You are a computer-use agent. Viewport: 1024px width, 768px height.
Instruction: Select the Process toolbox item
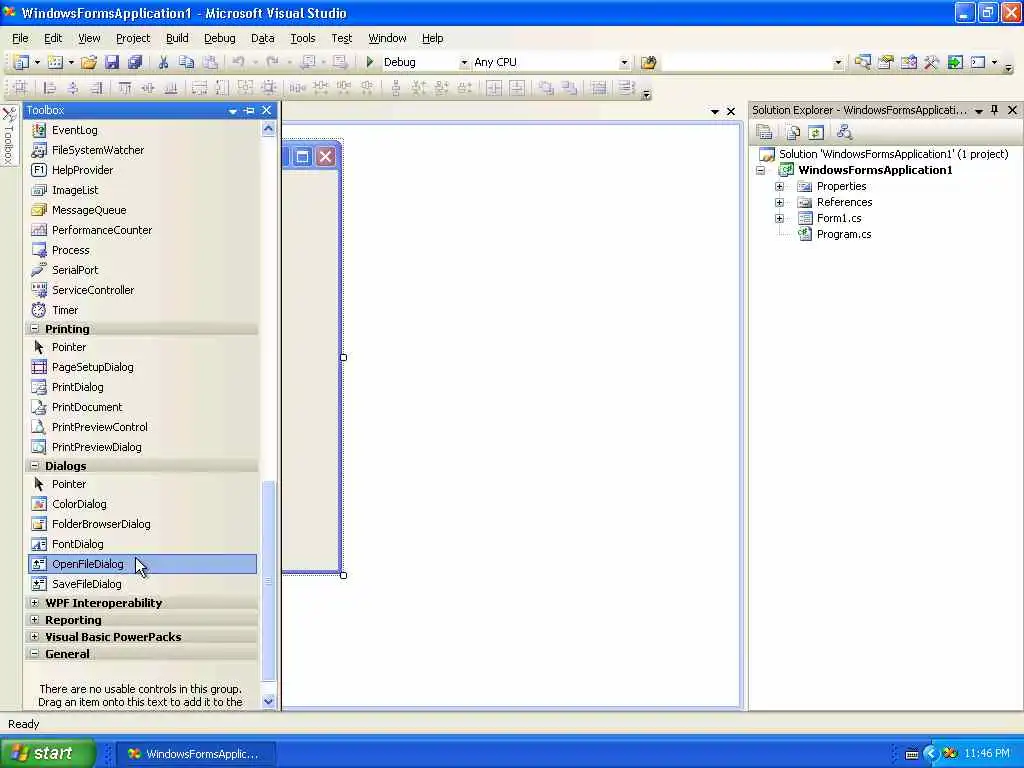[142, 250]
